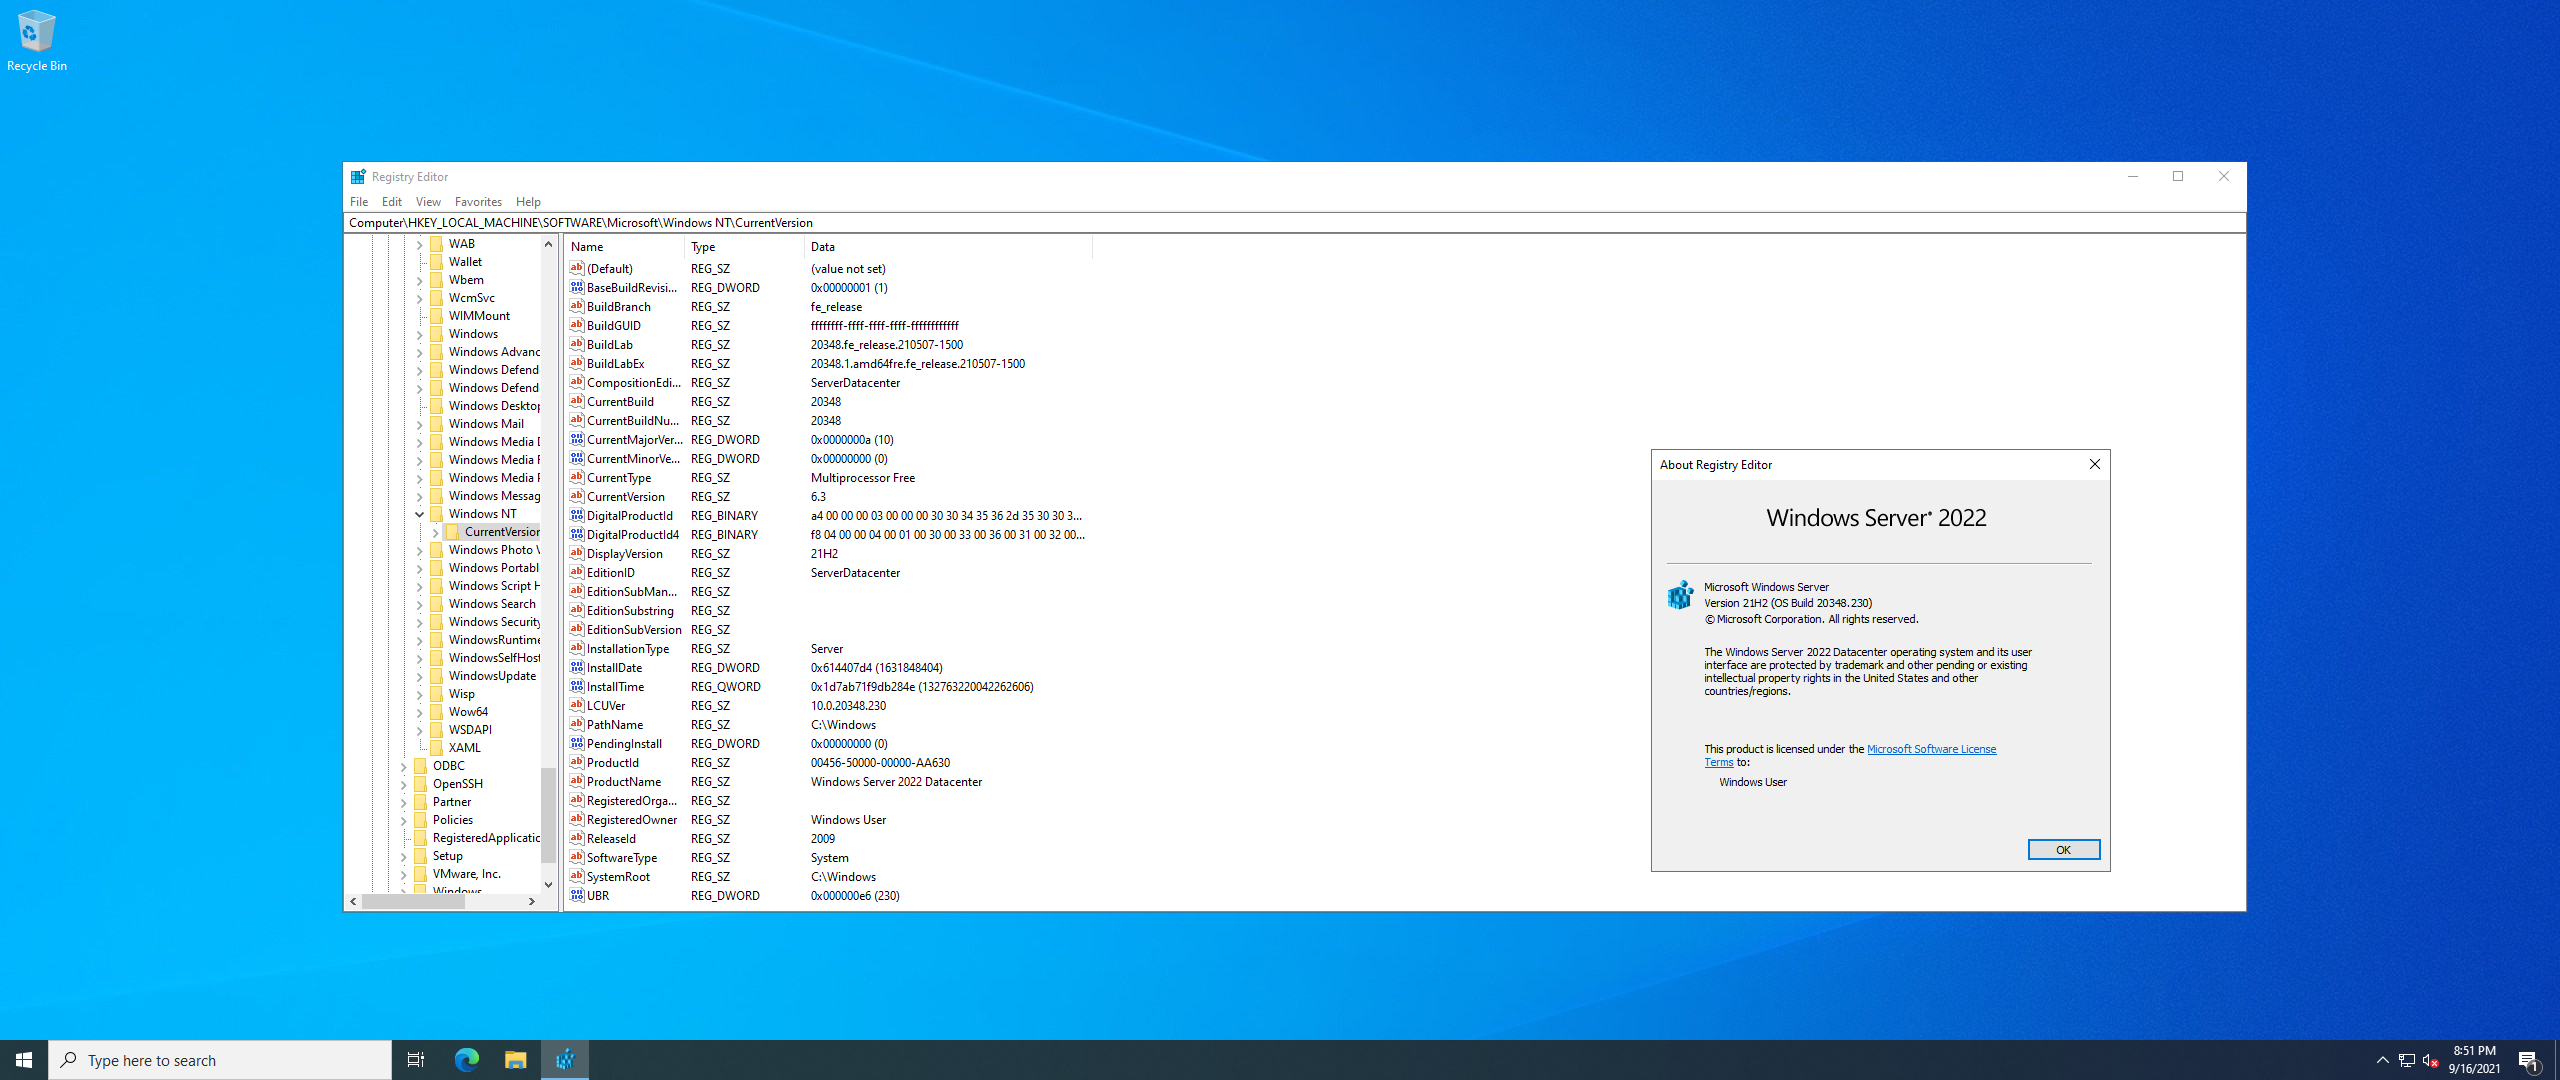
Task: Open the Microsoft Software License Terms link
Action: pyautogui.click(x=1931, y=749)
